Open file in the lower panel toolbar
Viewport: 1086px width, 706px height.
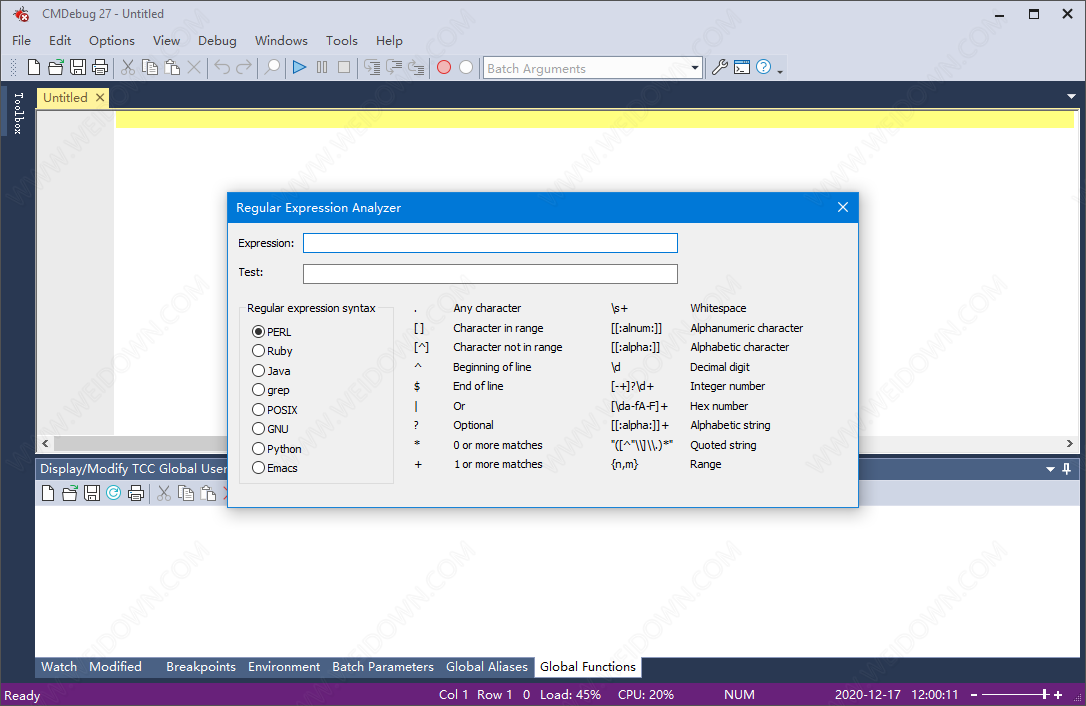pos(70,493)
